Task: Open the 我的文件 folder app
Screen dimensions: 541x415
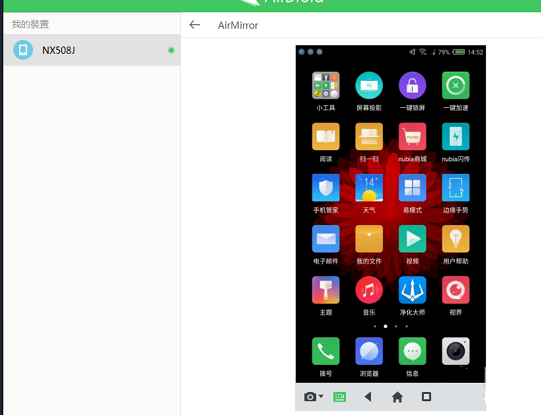Action: [369, 239]
